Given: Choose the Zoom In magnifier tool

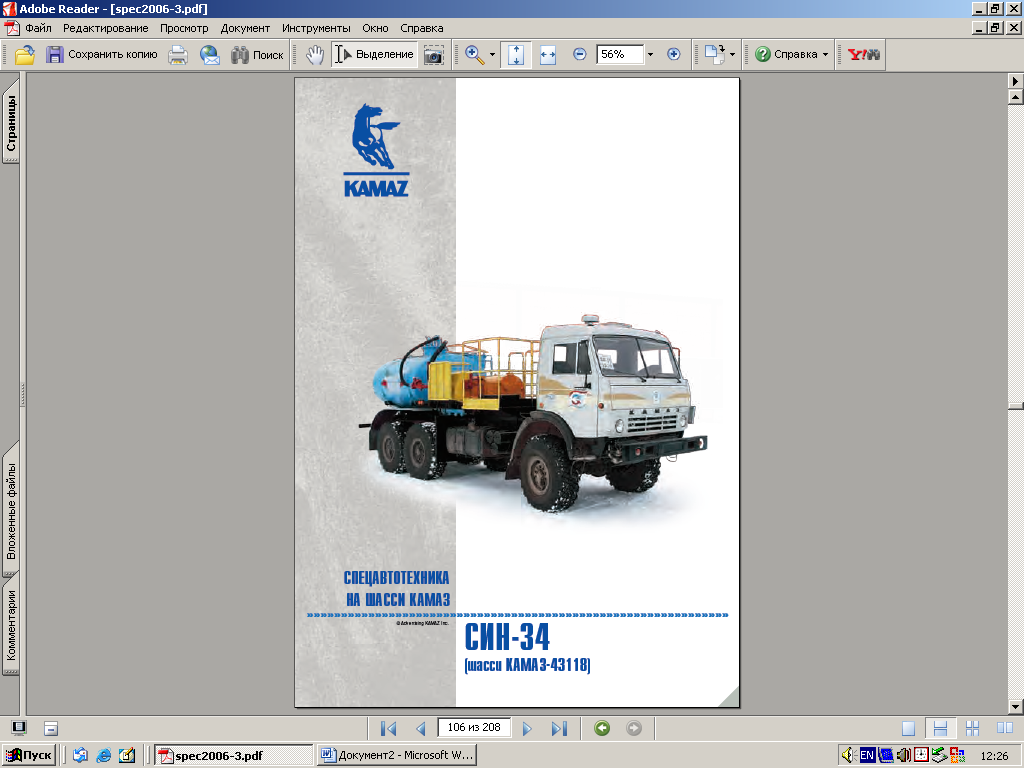Looking at the screenshot, I should click(x=475, y=54).
